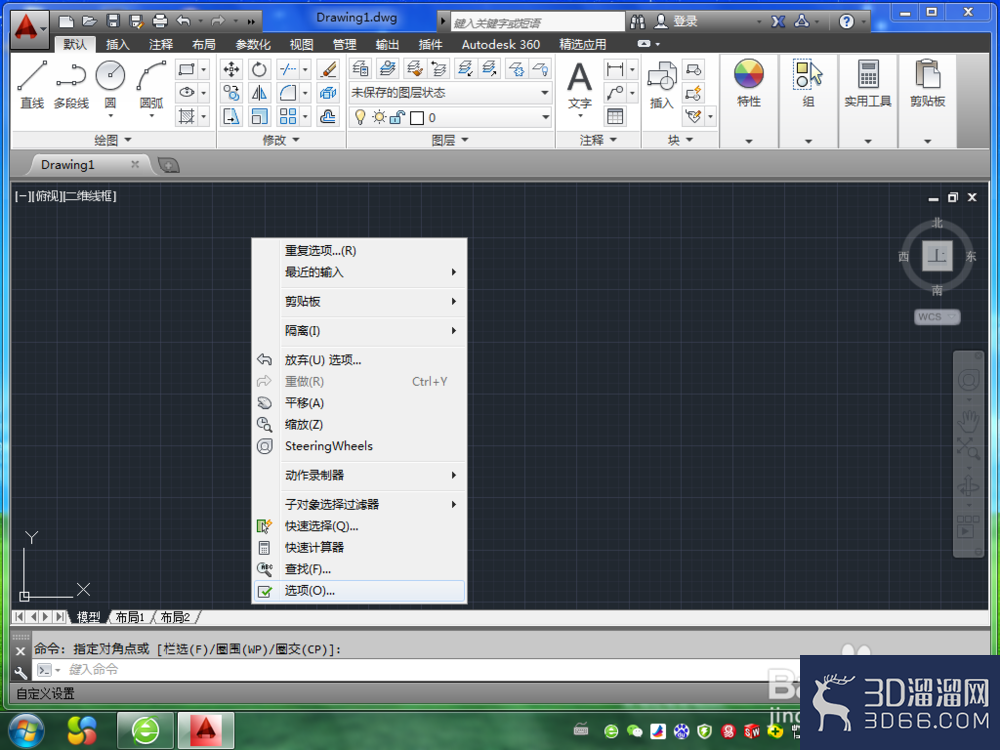This screenshot has height=750, width=1000.
Task: Toggle layer on/off light bulb
Action: tap(360, 117)
